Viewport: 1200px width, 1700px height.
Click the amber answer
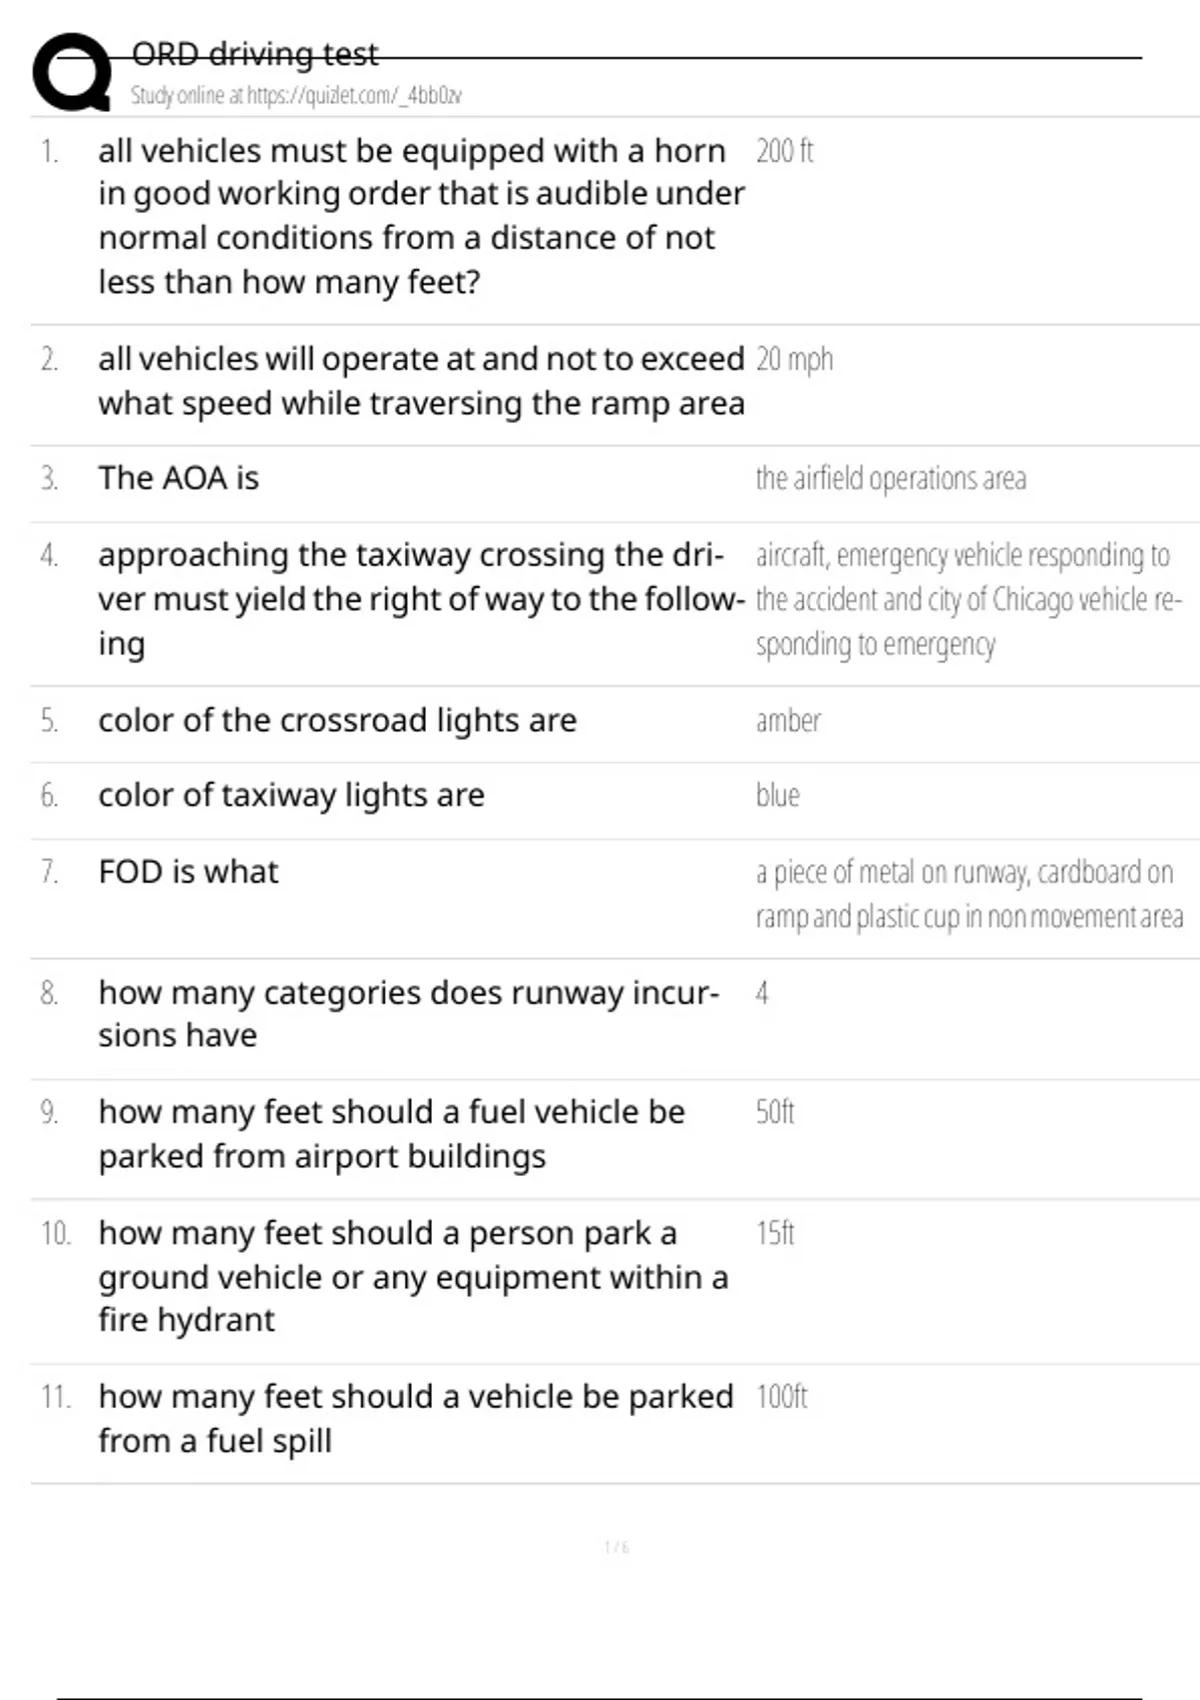click(x=788, y=720)
